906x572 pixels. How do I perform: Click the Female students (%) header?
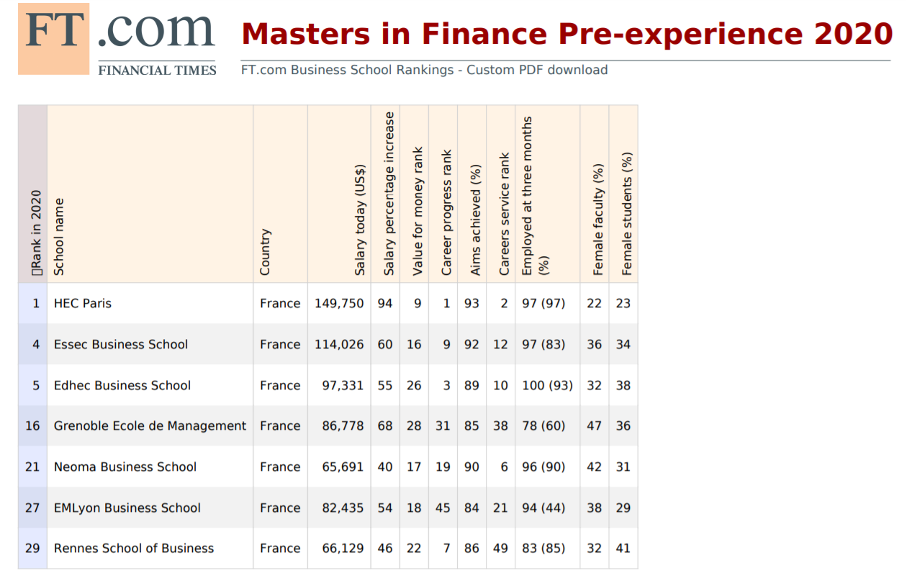click(x=627, y=213)
